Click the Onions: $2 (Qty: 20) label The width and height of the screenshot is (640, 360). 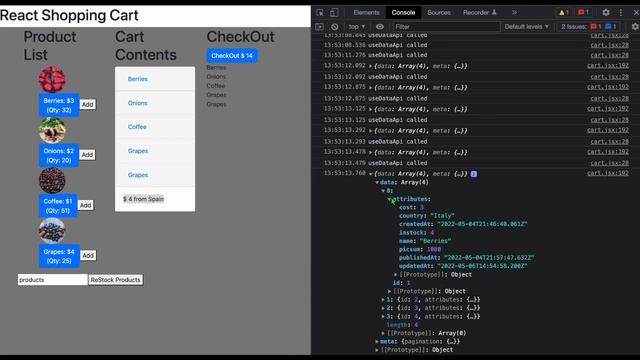point(59,156)
